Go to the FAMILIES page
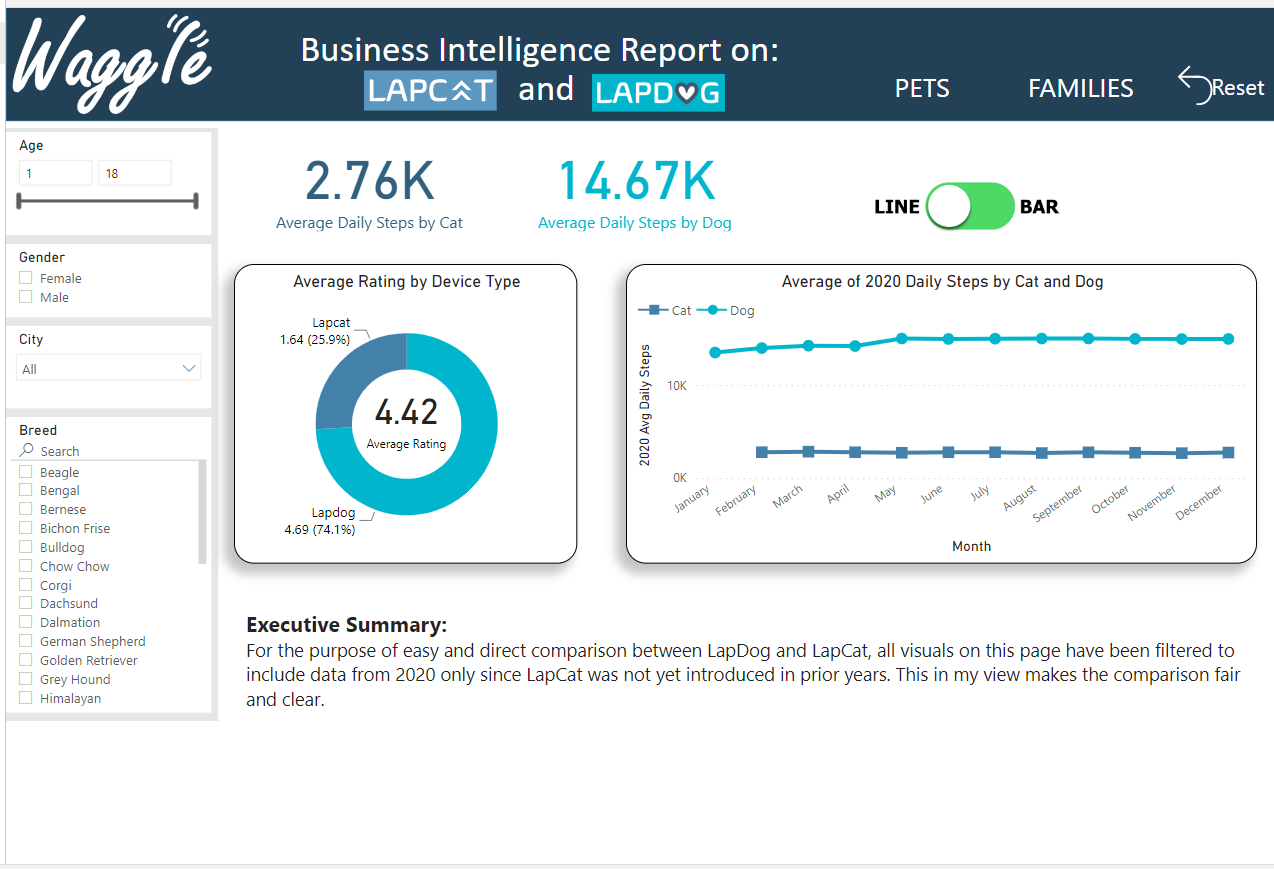The height and width of the screenshot is (869, 1274). click(1080, 89)
